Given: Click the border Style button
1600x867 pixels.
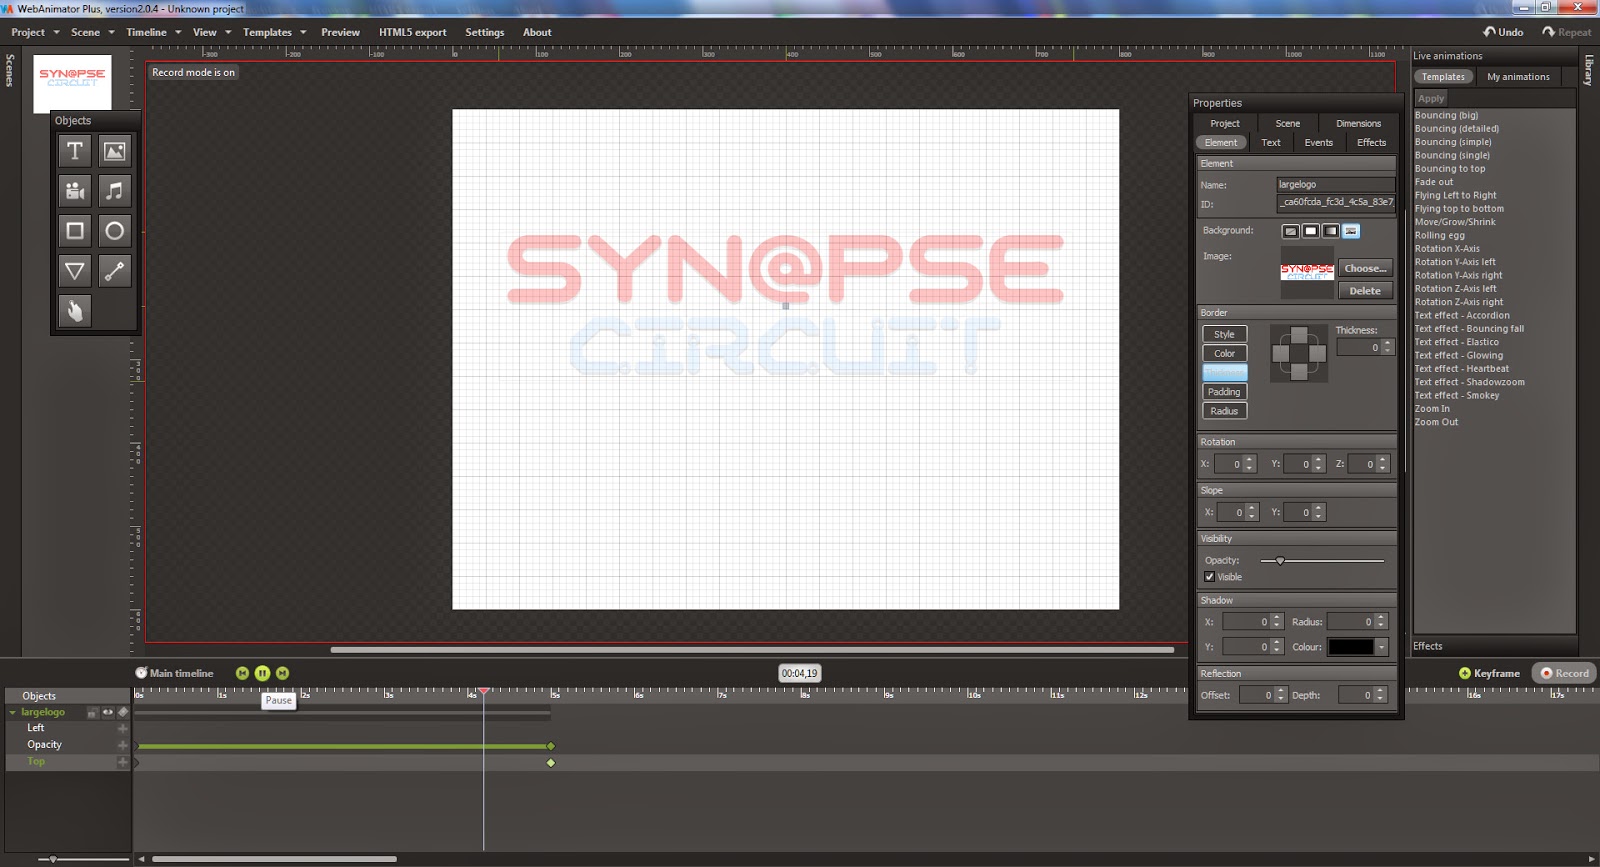Looking at the screenshot, I should click(1224, 334).
